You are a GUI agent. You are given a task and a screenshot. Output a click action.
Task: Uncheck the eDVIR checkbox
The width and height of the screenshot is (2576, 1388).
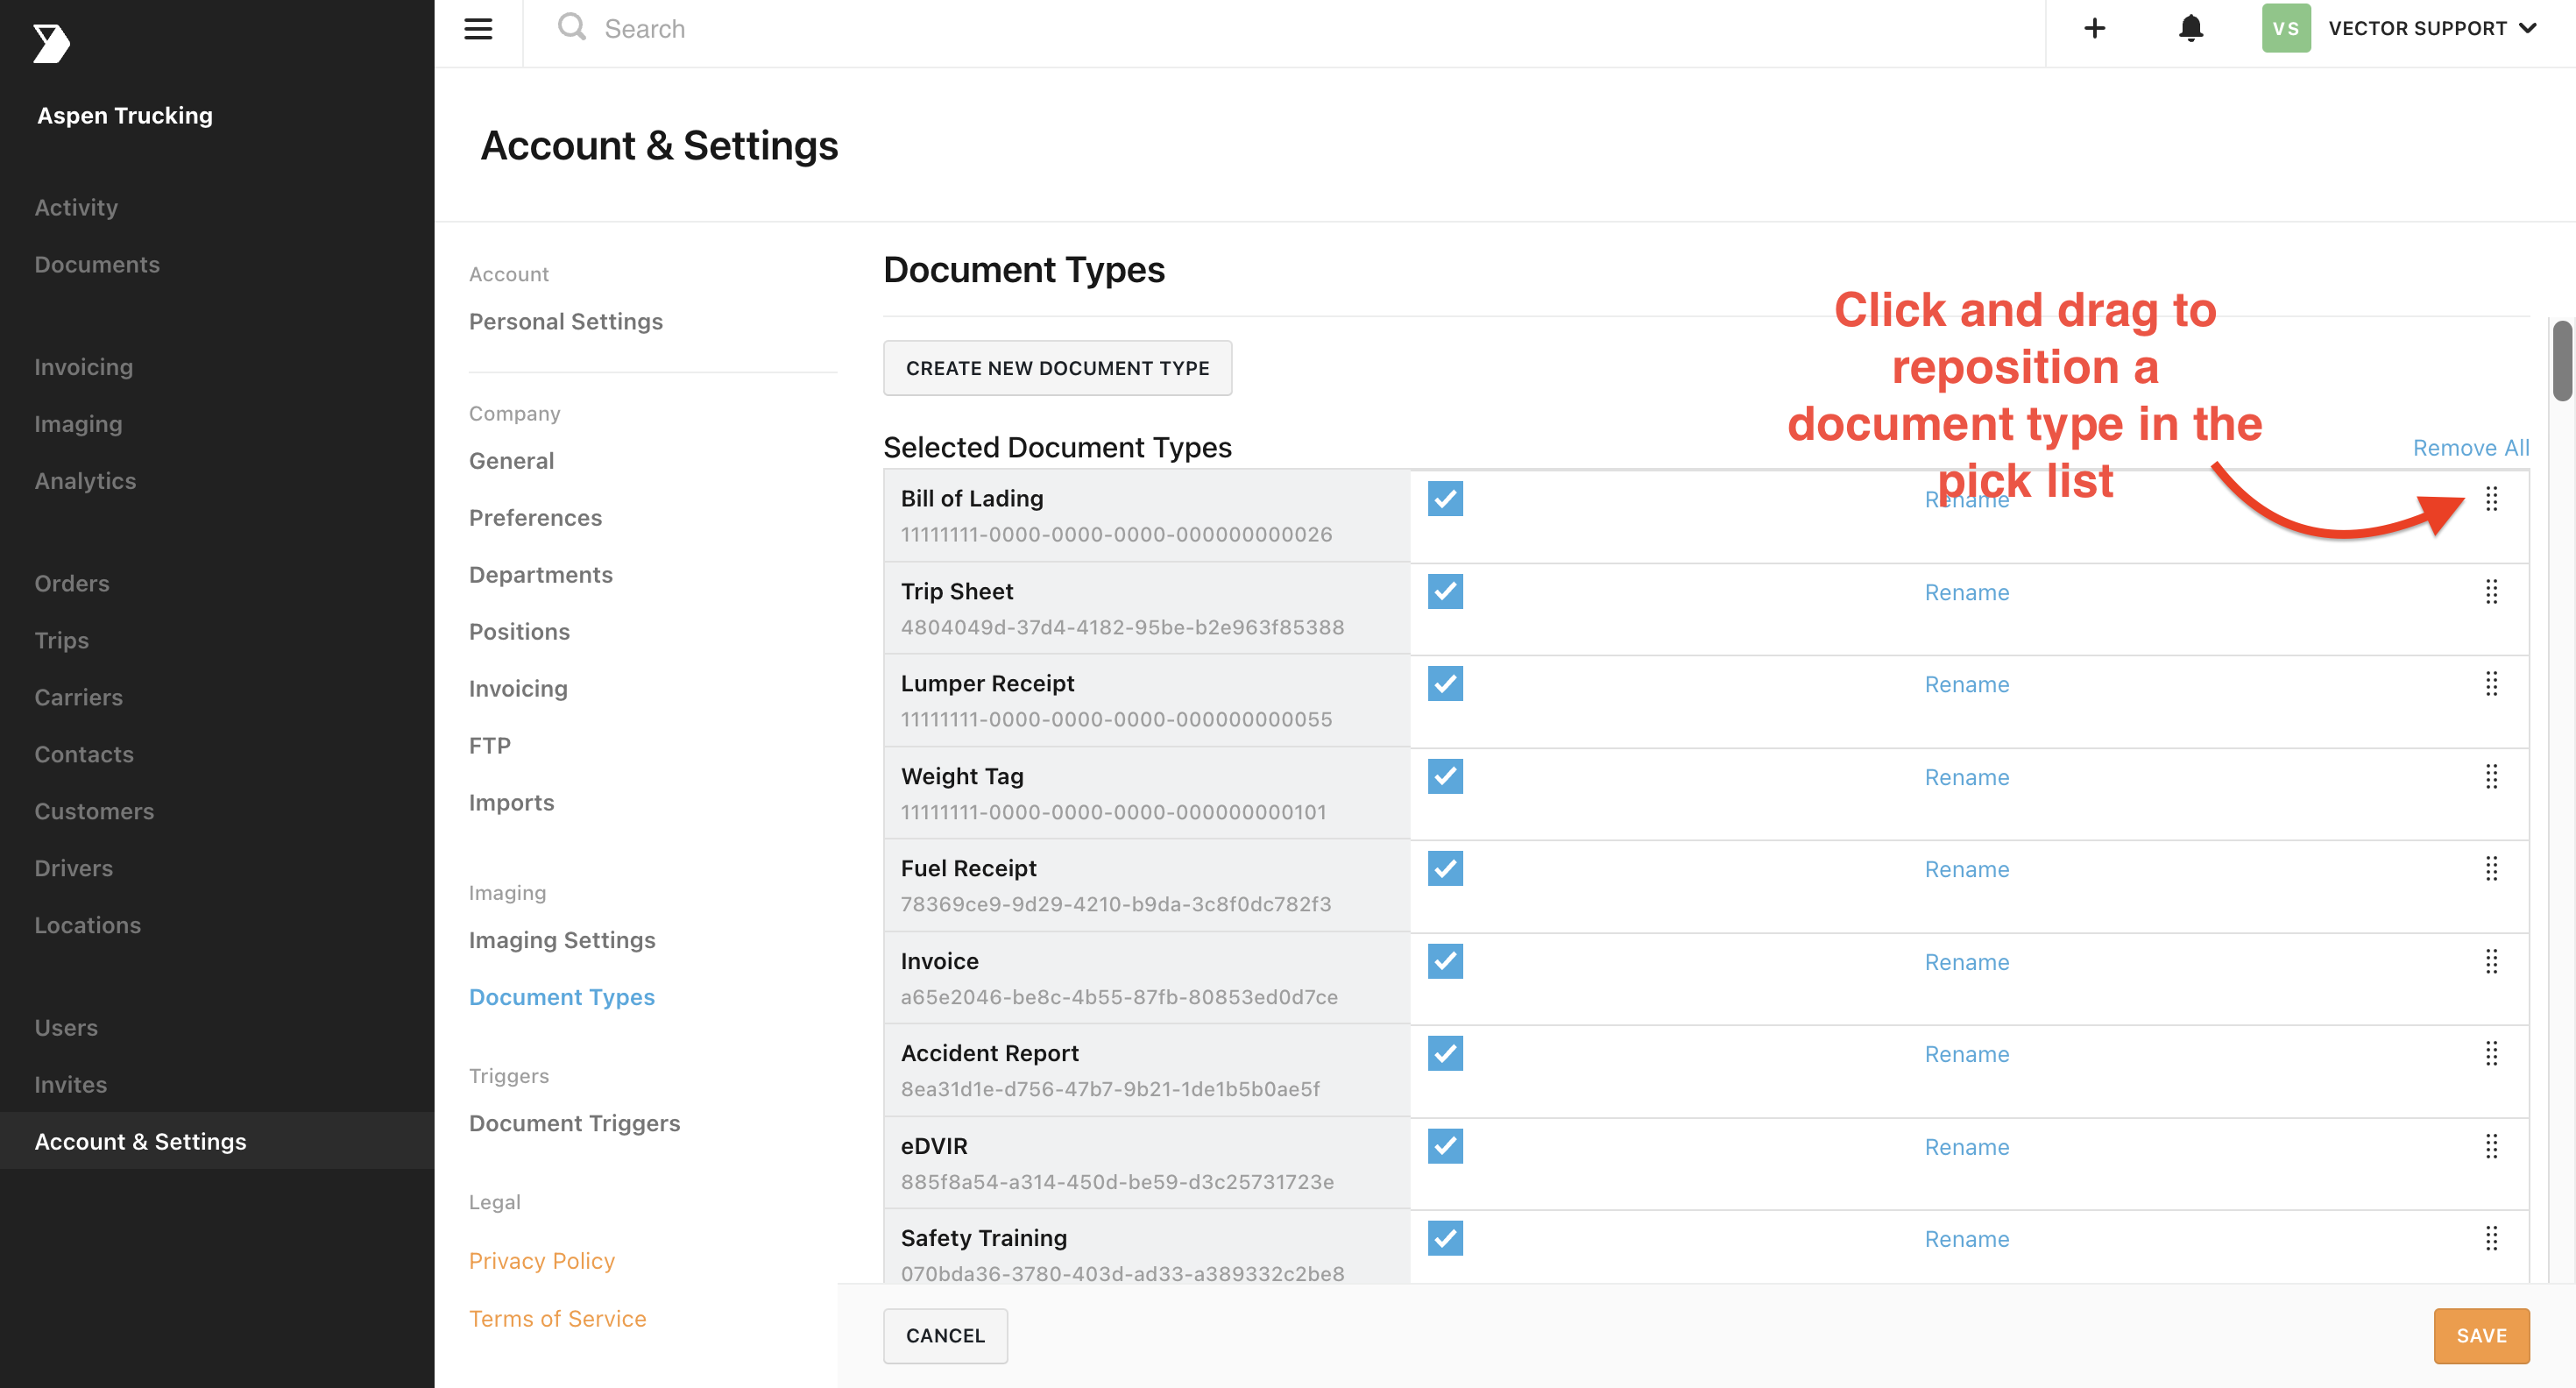(x=1445, y=1147)
